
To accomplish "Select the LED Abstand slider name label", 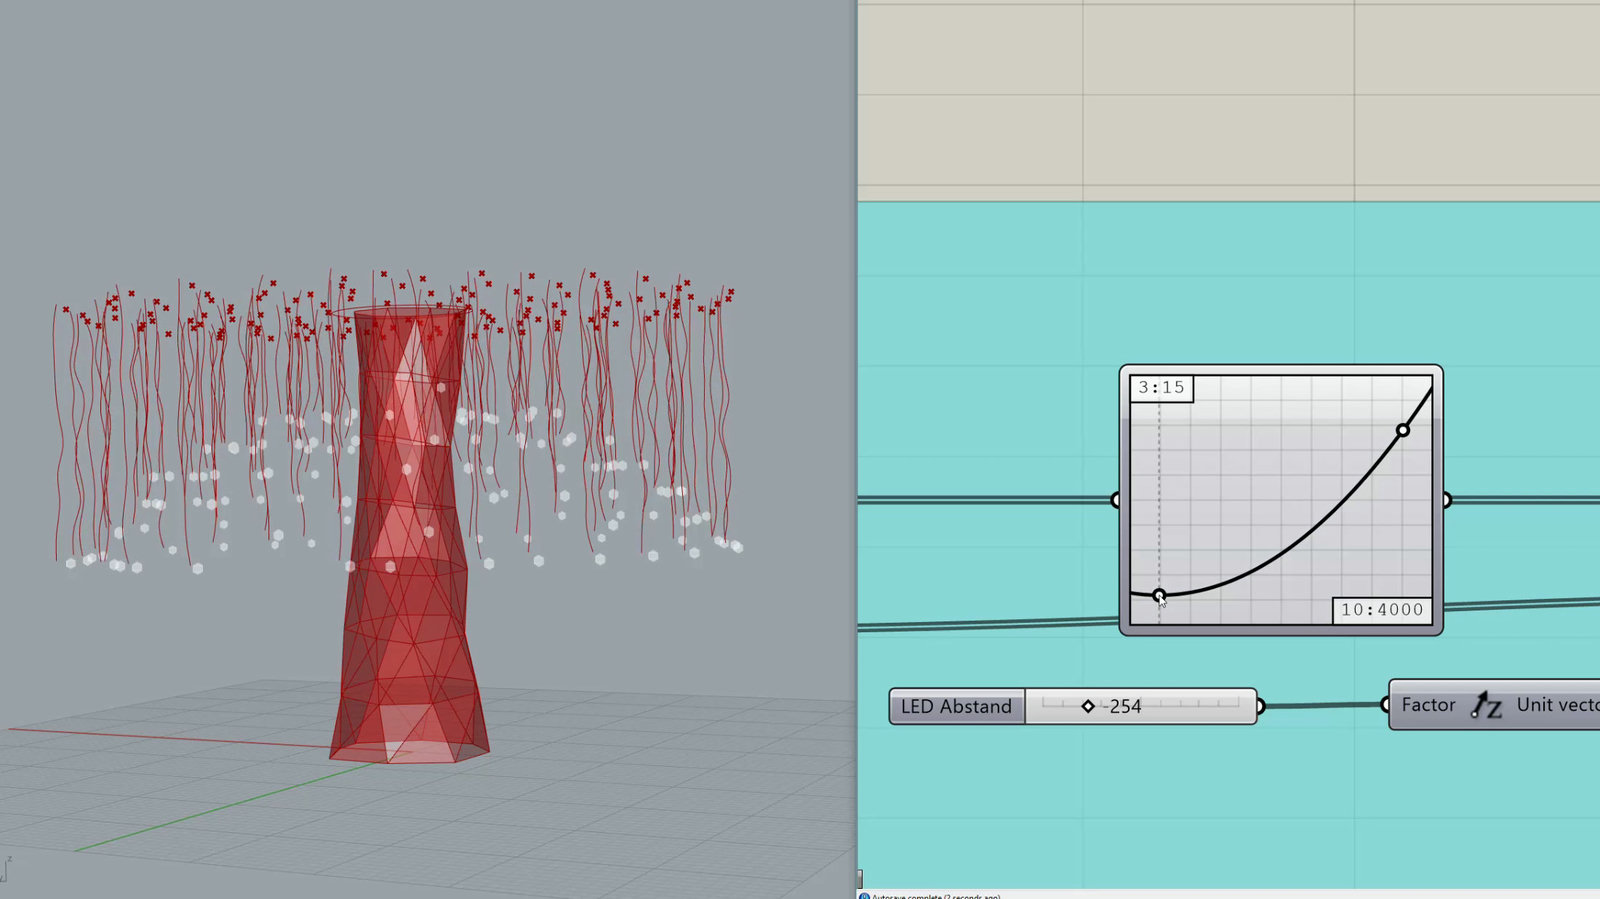I will (956, 706).
